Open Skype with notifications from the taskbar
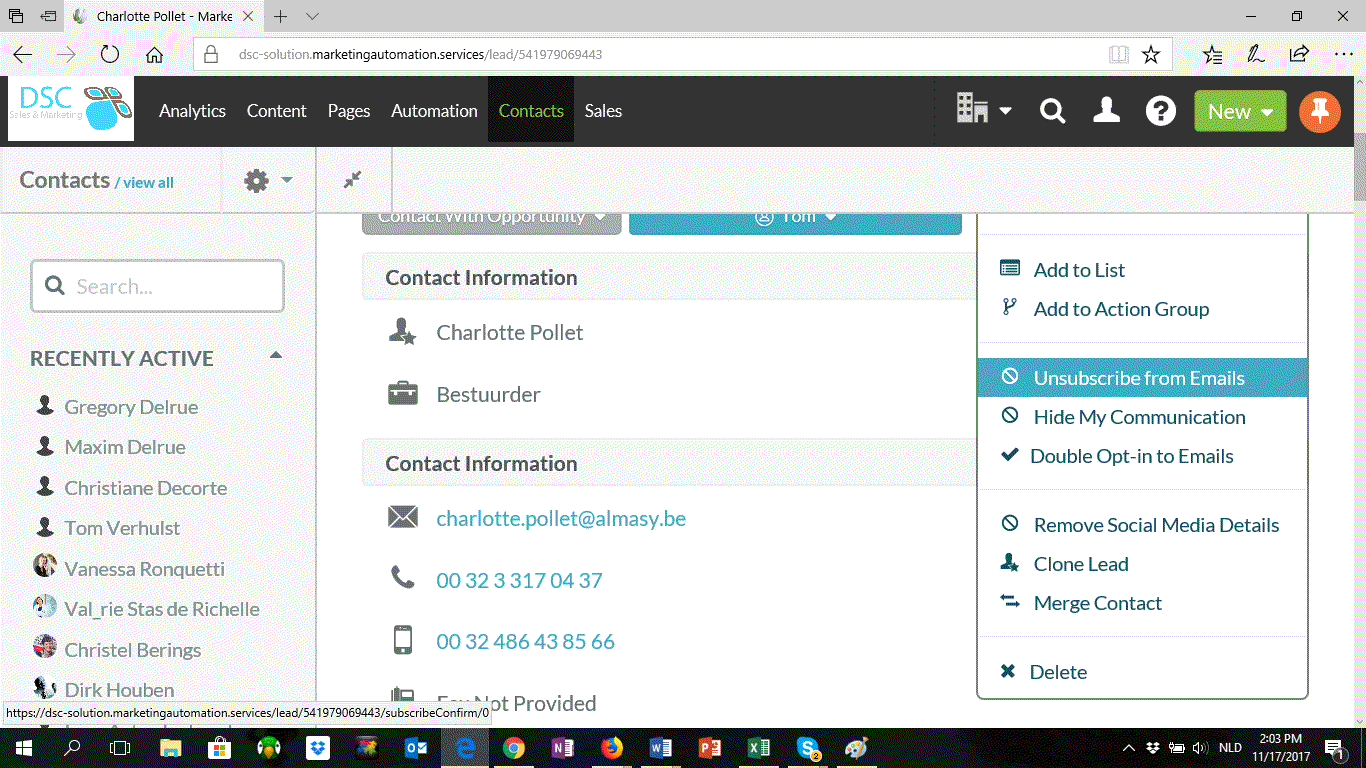Image resolution: width=1366 pixels, height=768 pixels. pyautogui.click(x=807, y=747)
